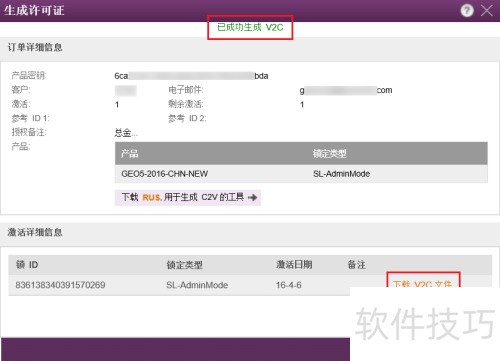This screenshot has height=361, width=500.
Task: Select activation date 16-4-6
Action: coord(289,285)
